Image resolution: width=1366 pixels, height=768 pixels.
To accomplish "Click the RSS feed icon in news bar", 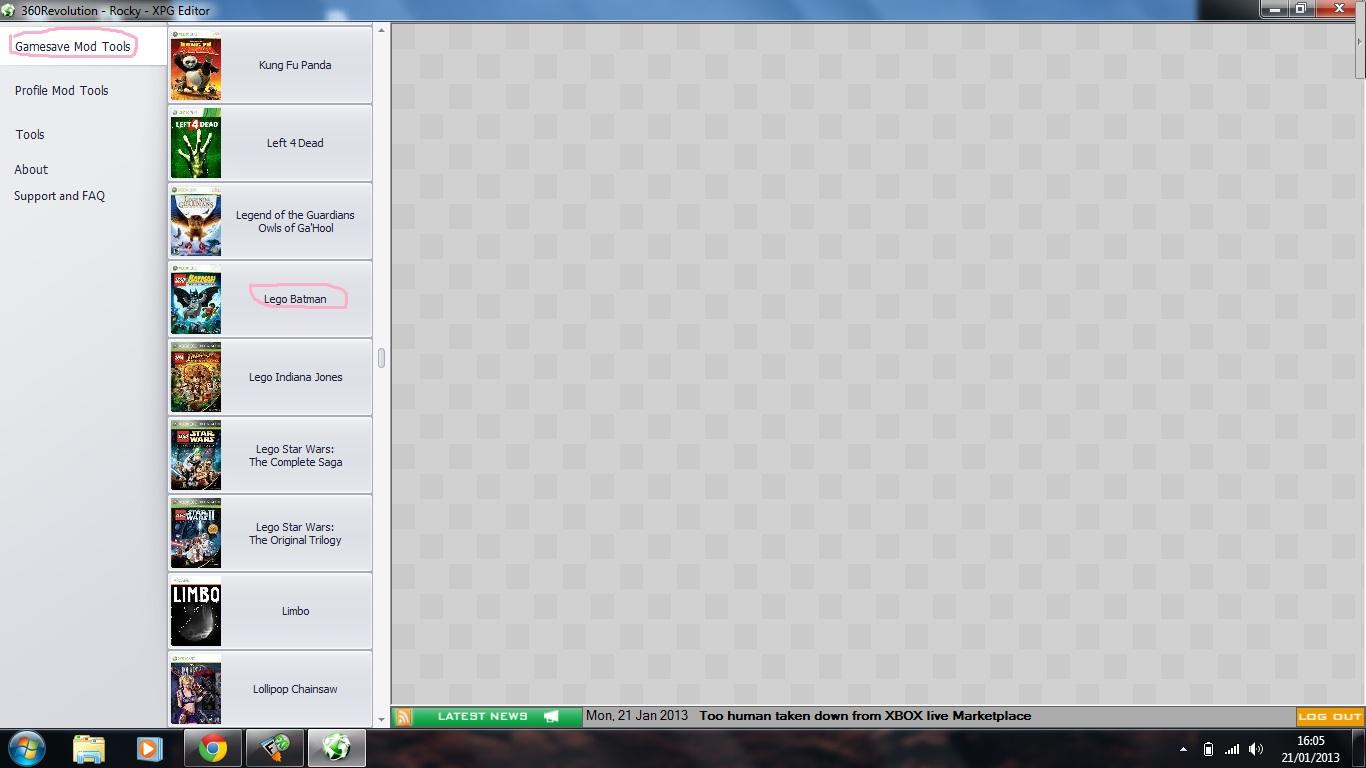I will (403, 716).
